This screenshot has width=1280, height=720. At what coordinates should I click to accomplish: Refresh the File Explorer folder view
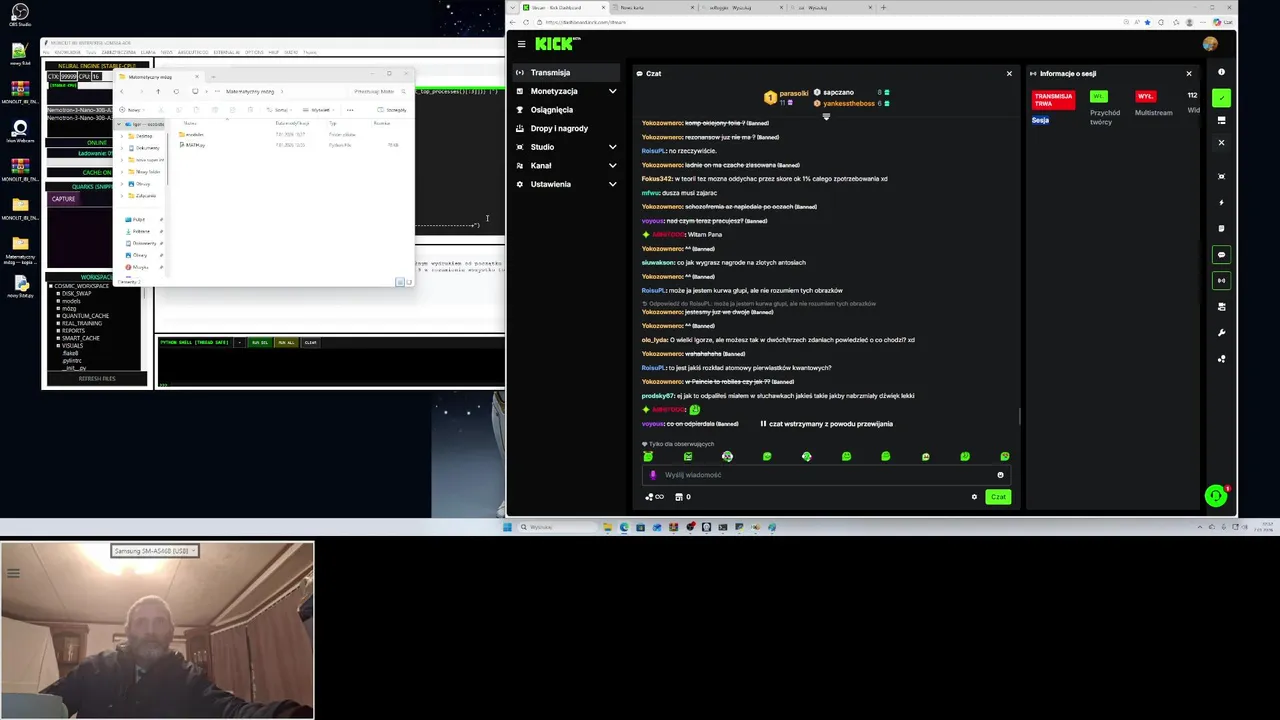[x=176, y=91]
